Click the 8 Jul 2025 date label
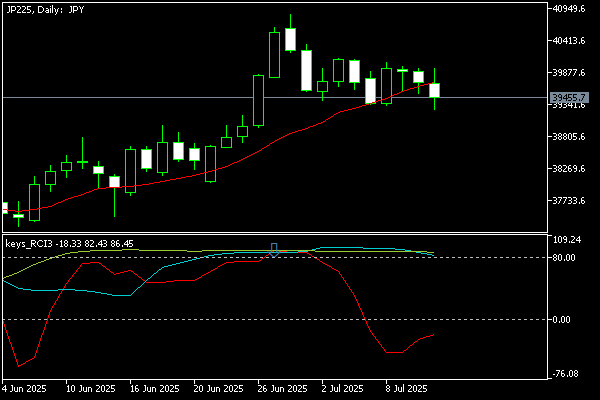The height and width of the screenshot is (400, 600). click(x=406, y=389)
